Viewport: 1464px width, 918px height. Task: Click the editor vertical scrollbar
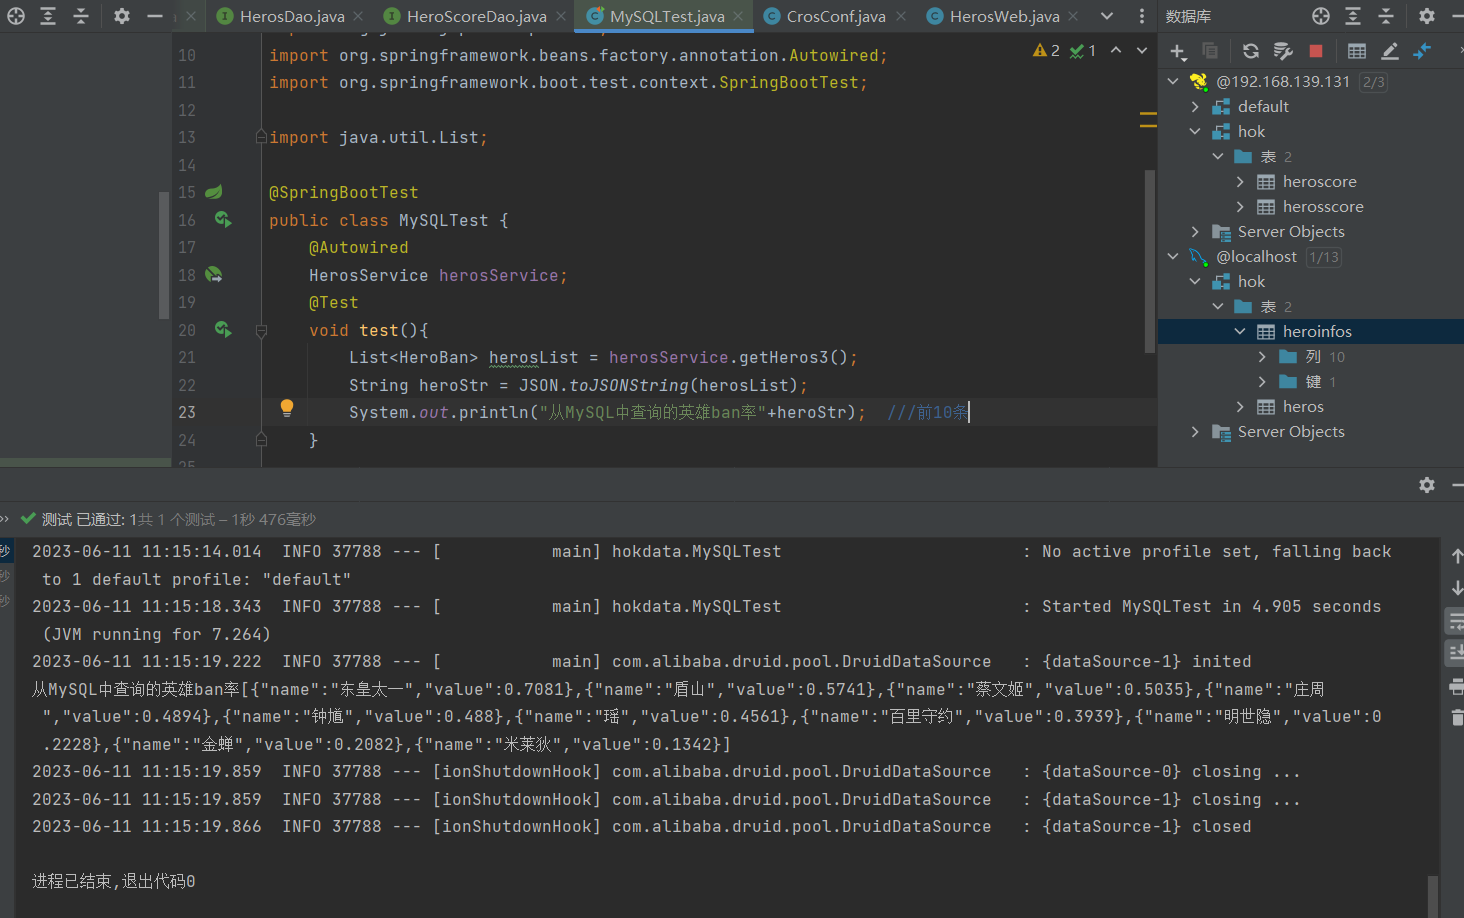(x=1150, y=260)
